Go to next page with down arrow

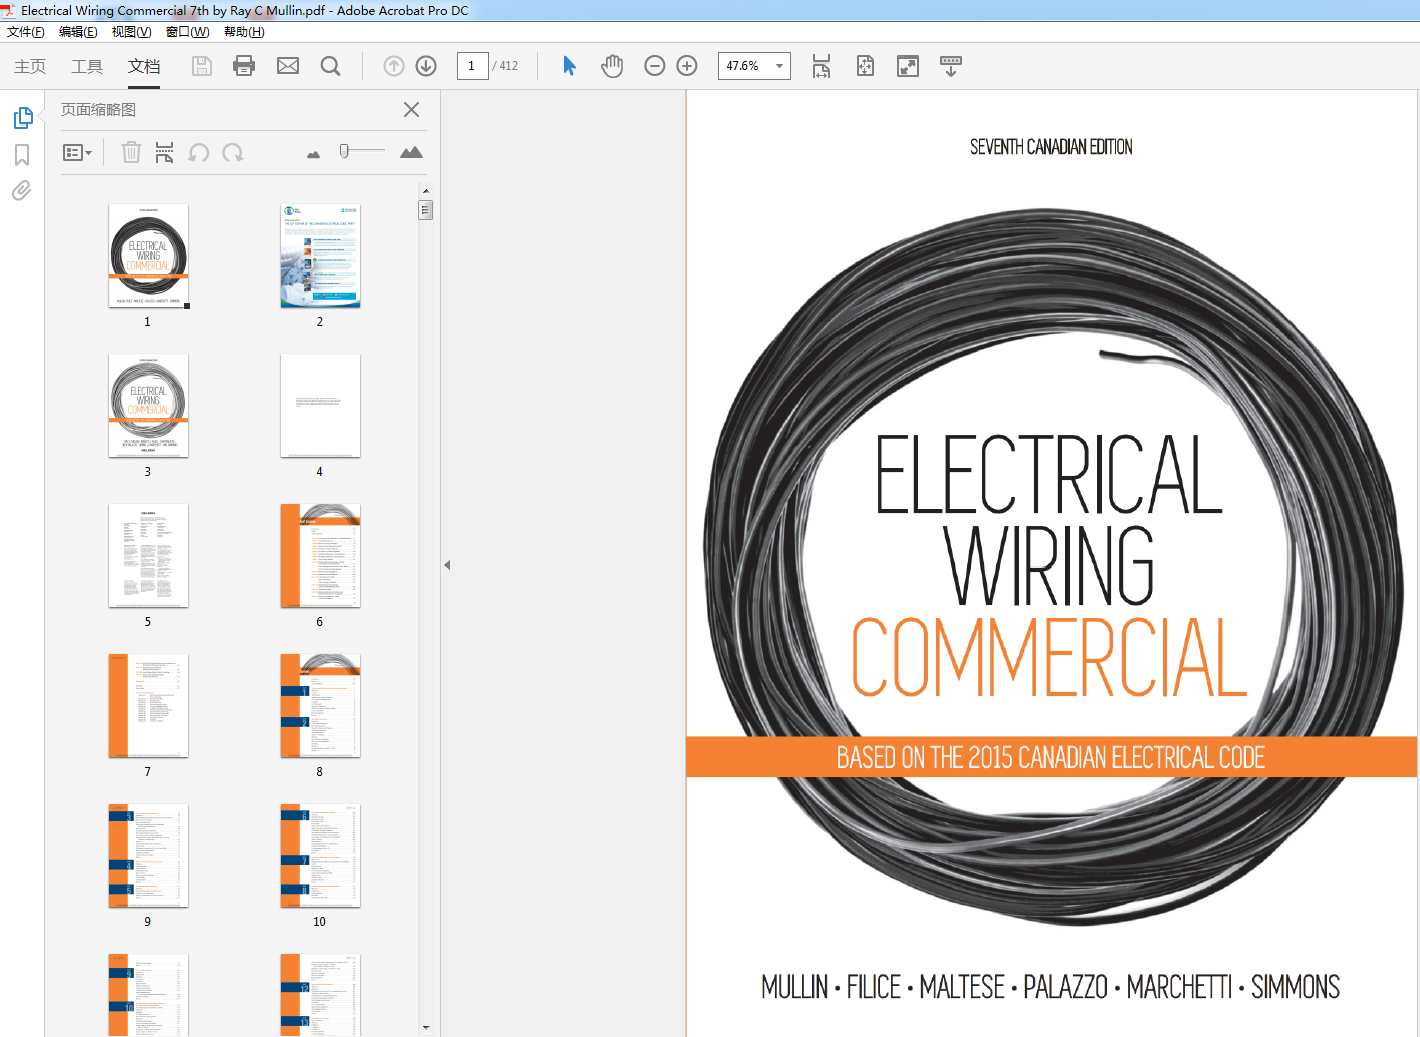pyautogui.click(x=426, y=66)
